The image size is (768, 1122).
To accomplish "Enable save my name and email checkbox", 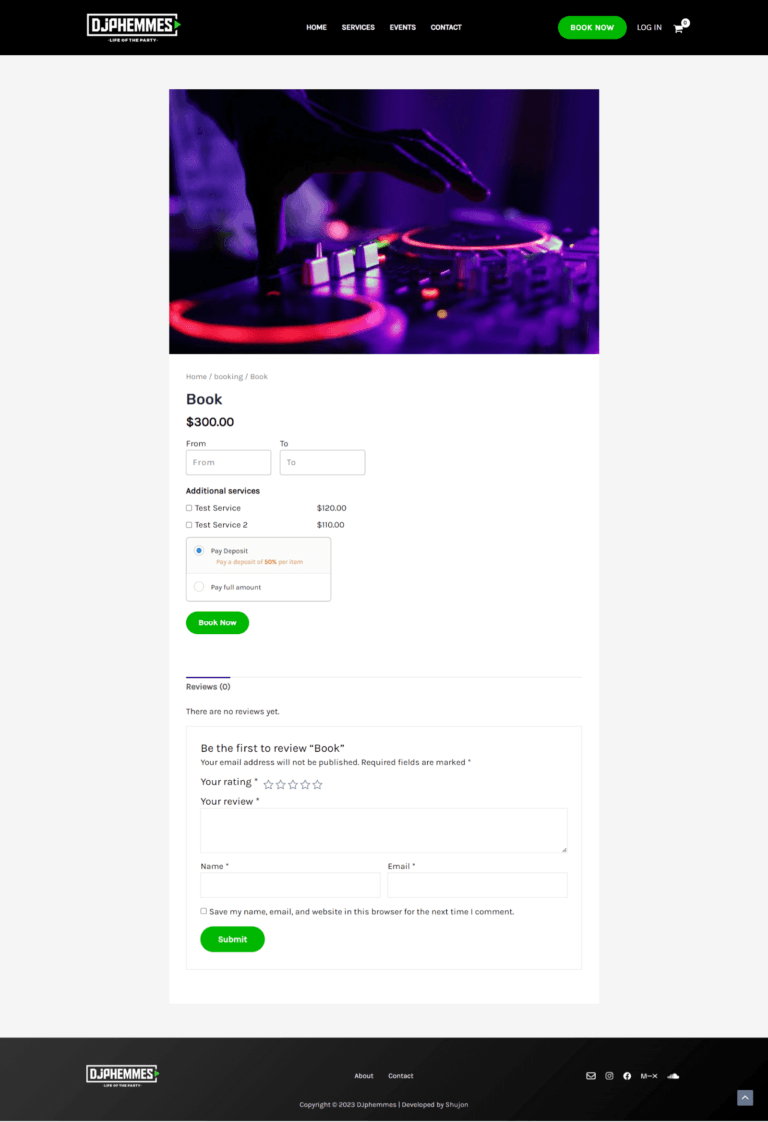I will pos(203,911).
